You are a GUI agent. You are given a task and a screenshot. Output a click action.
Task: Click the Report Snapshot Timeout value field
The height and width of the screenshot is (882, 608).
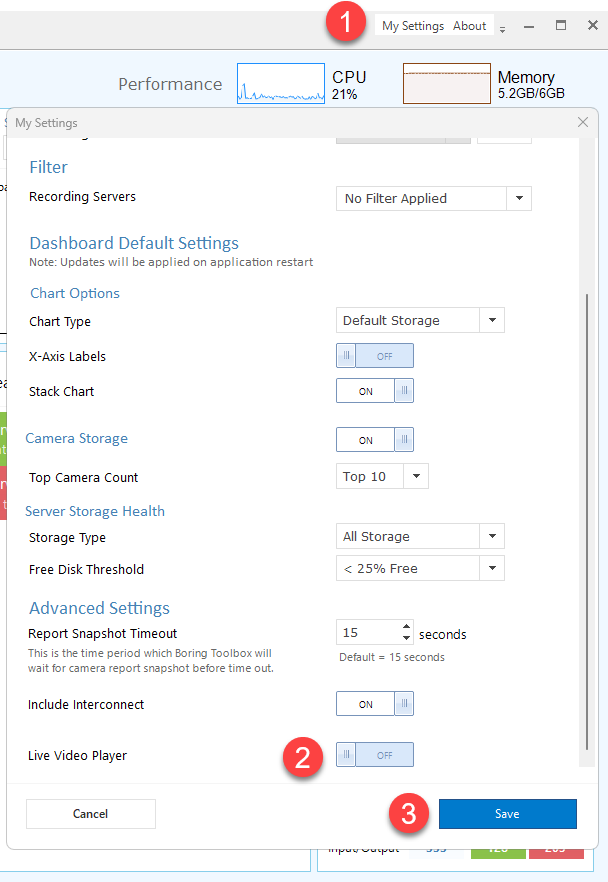pos(367,632)
